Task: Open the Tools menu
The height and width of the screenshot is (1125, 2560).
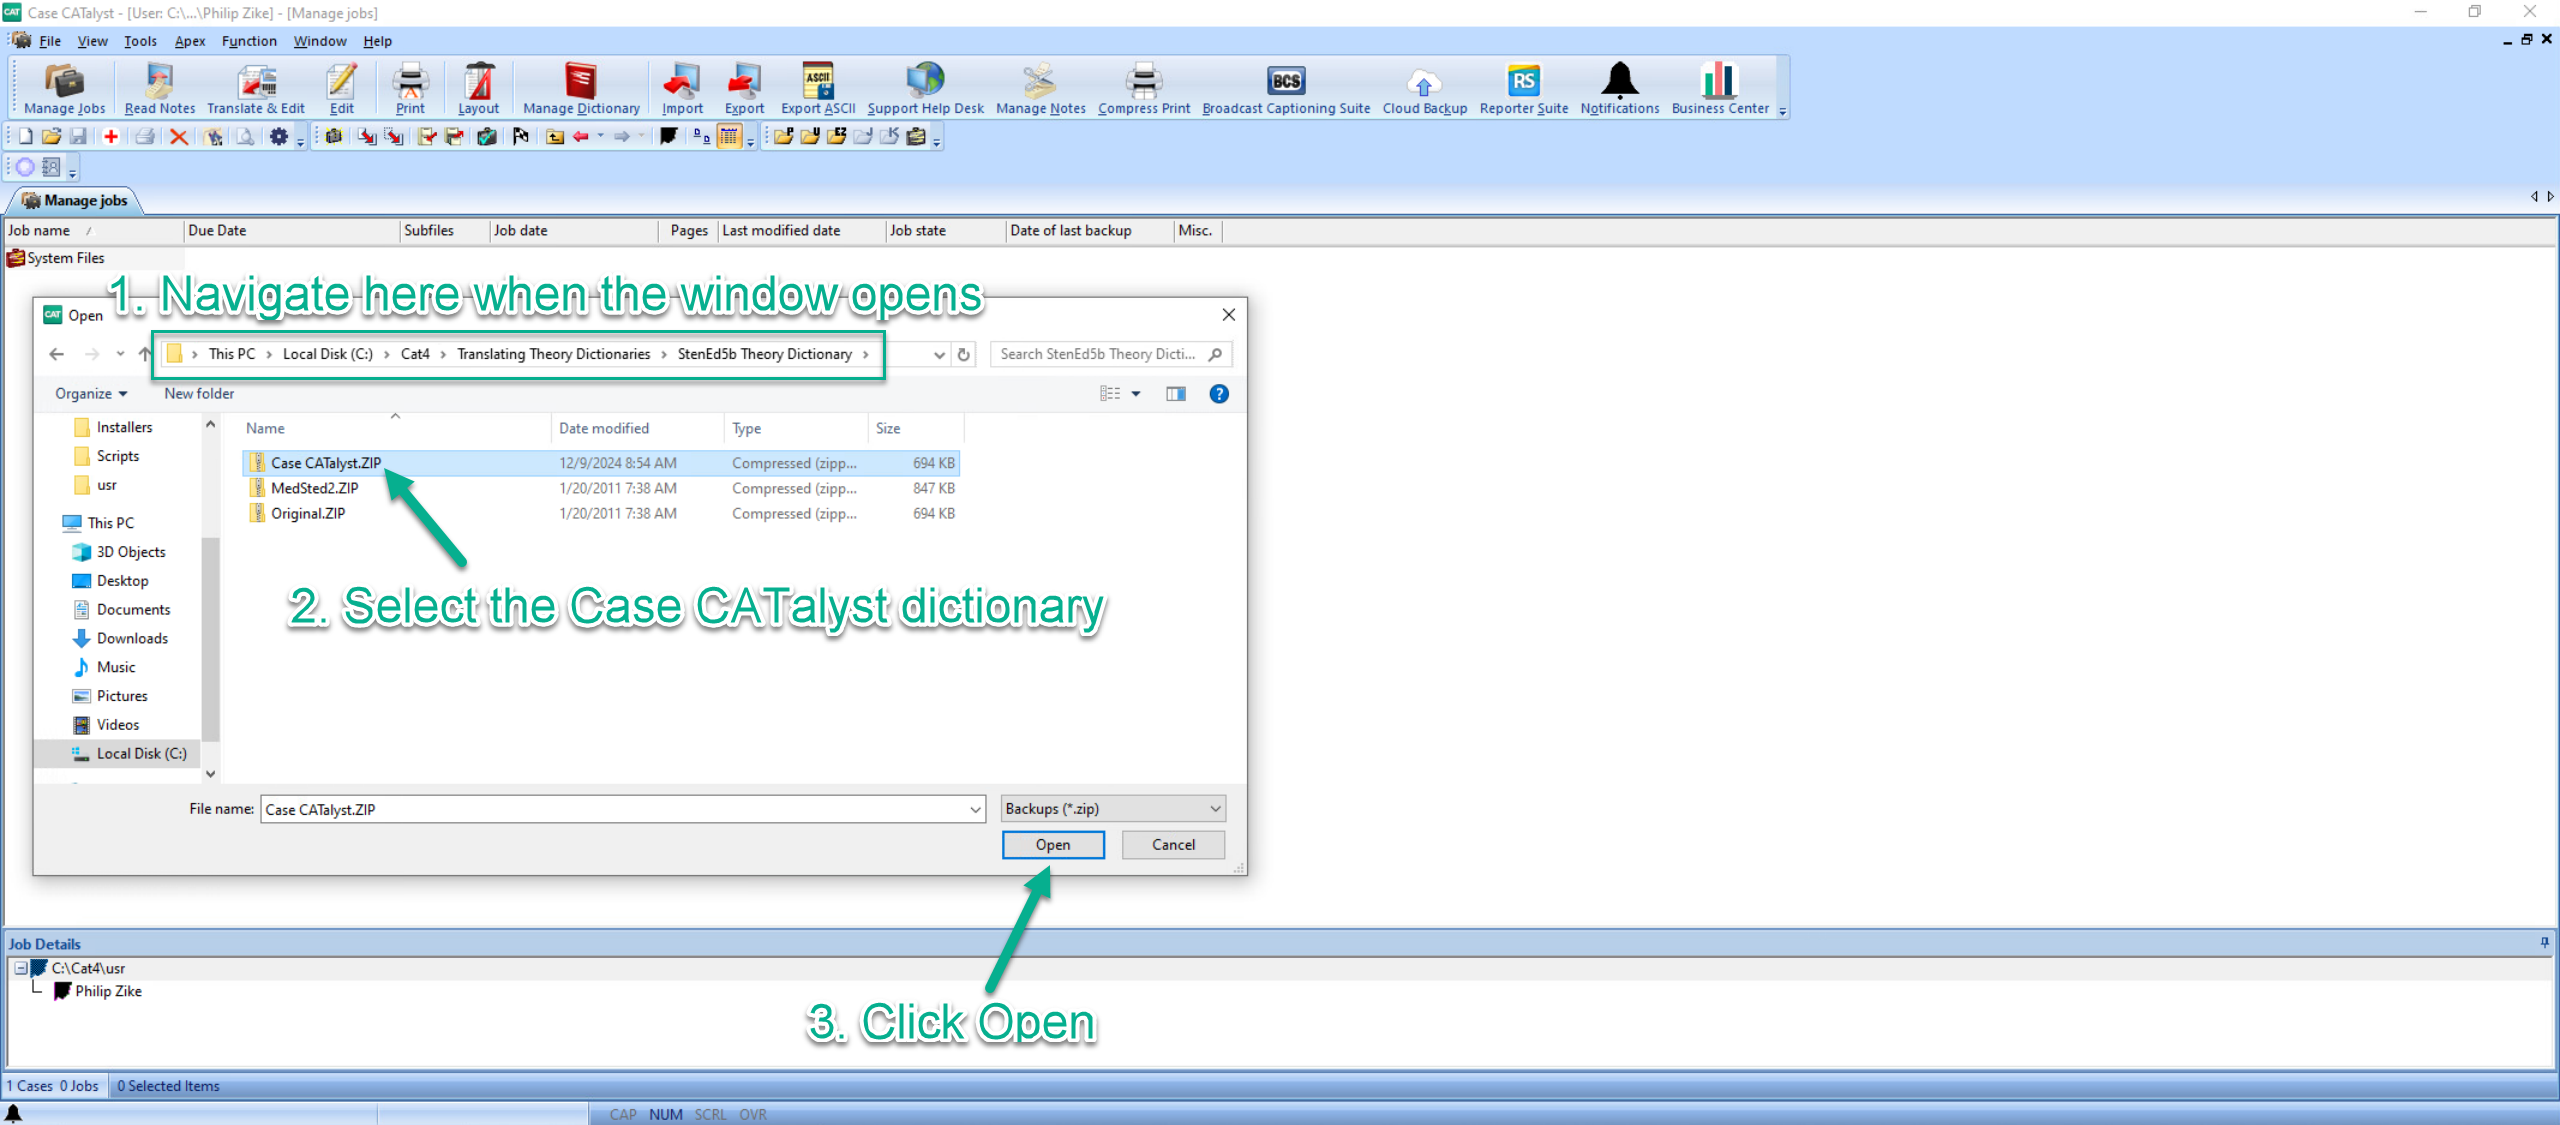Action: (141, 41)
